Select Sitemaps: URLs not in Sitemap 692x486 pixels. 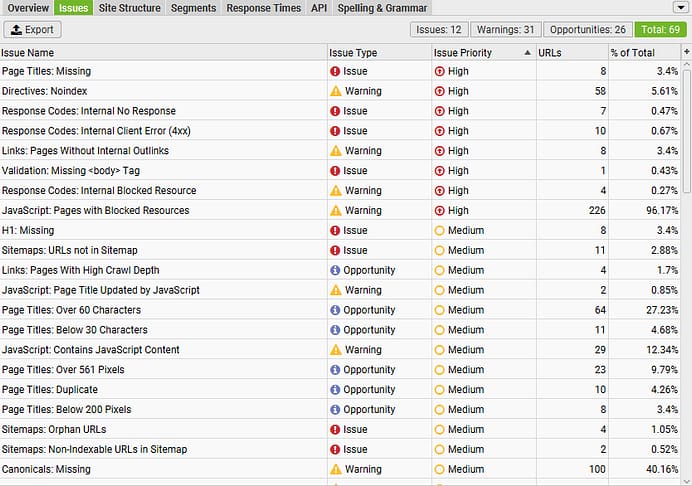(340, 250)
